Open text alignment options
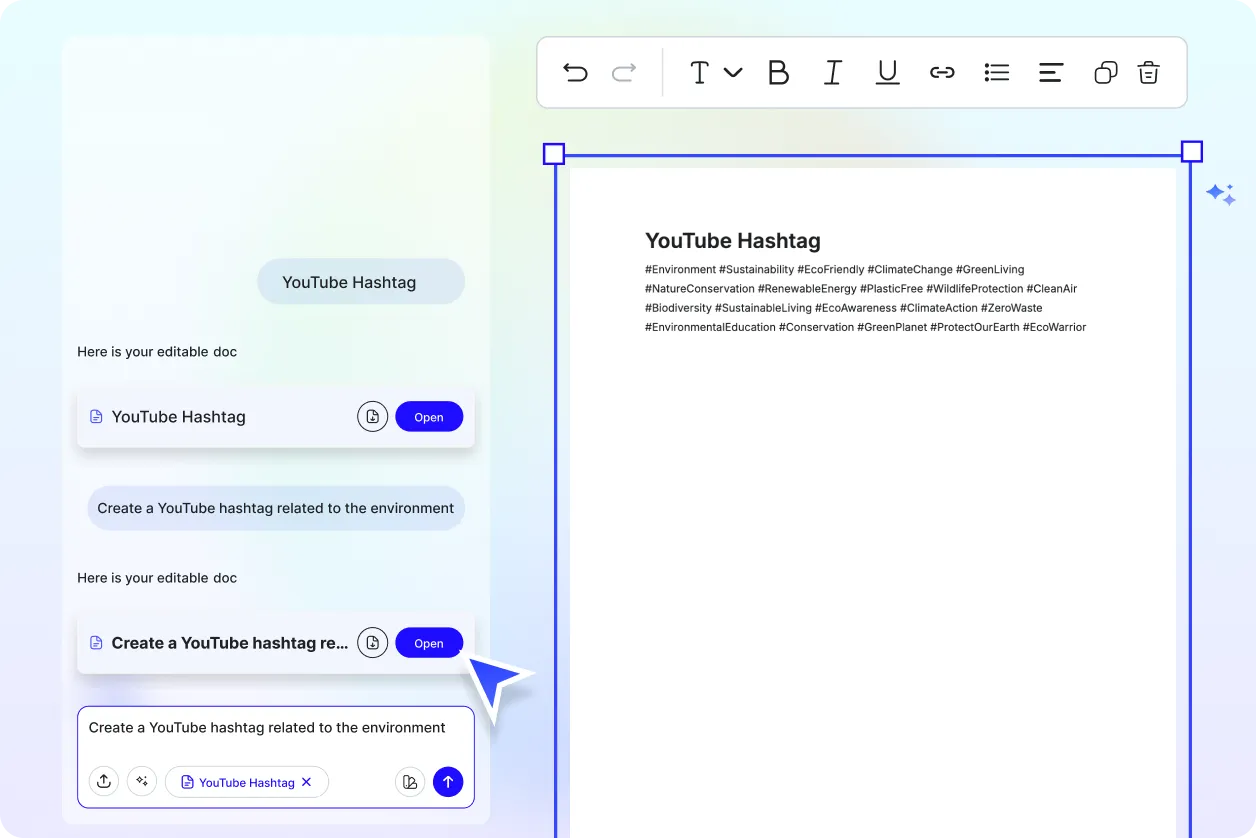1256x838 pixels. (1050, 72)
